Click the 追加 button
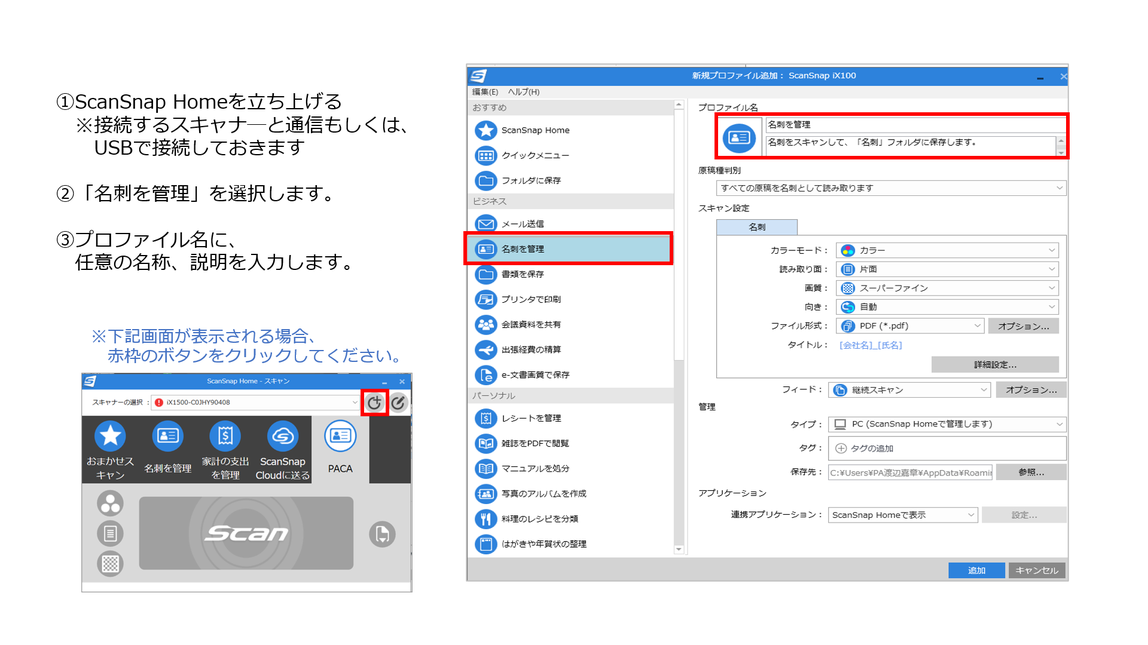 [976, 570]
